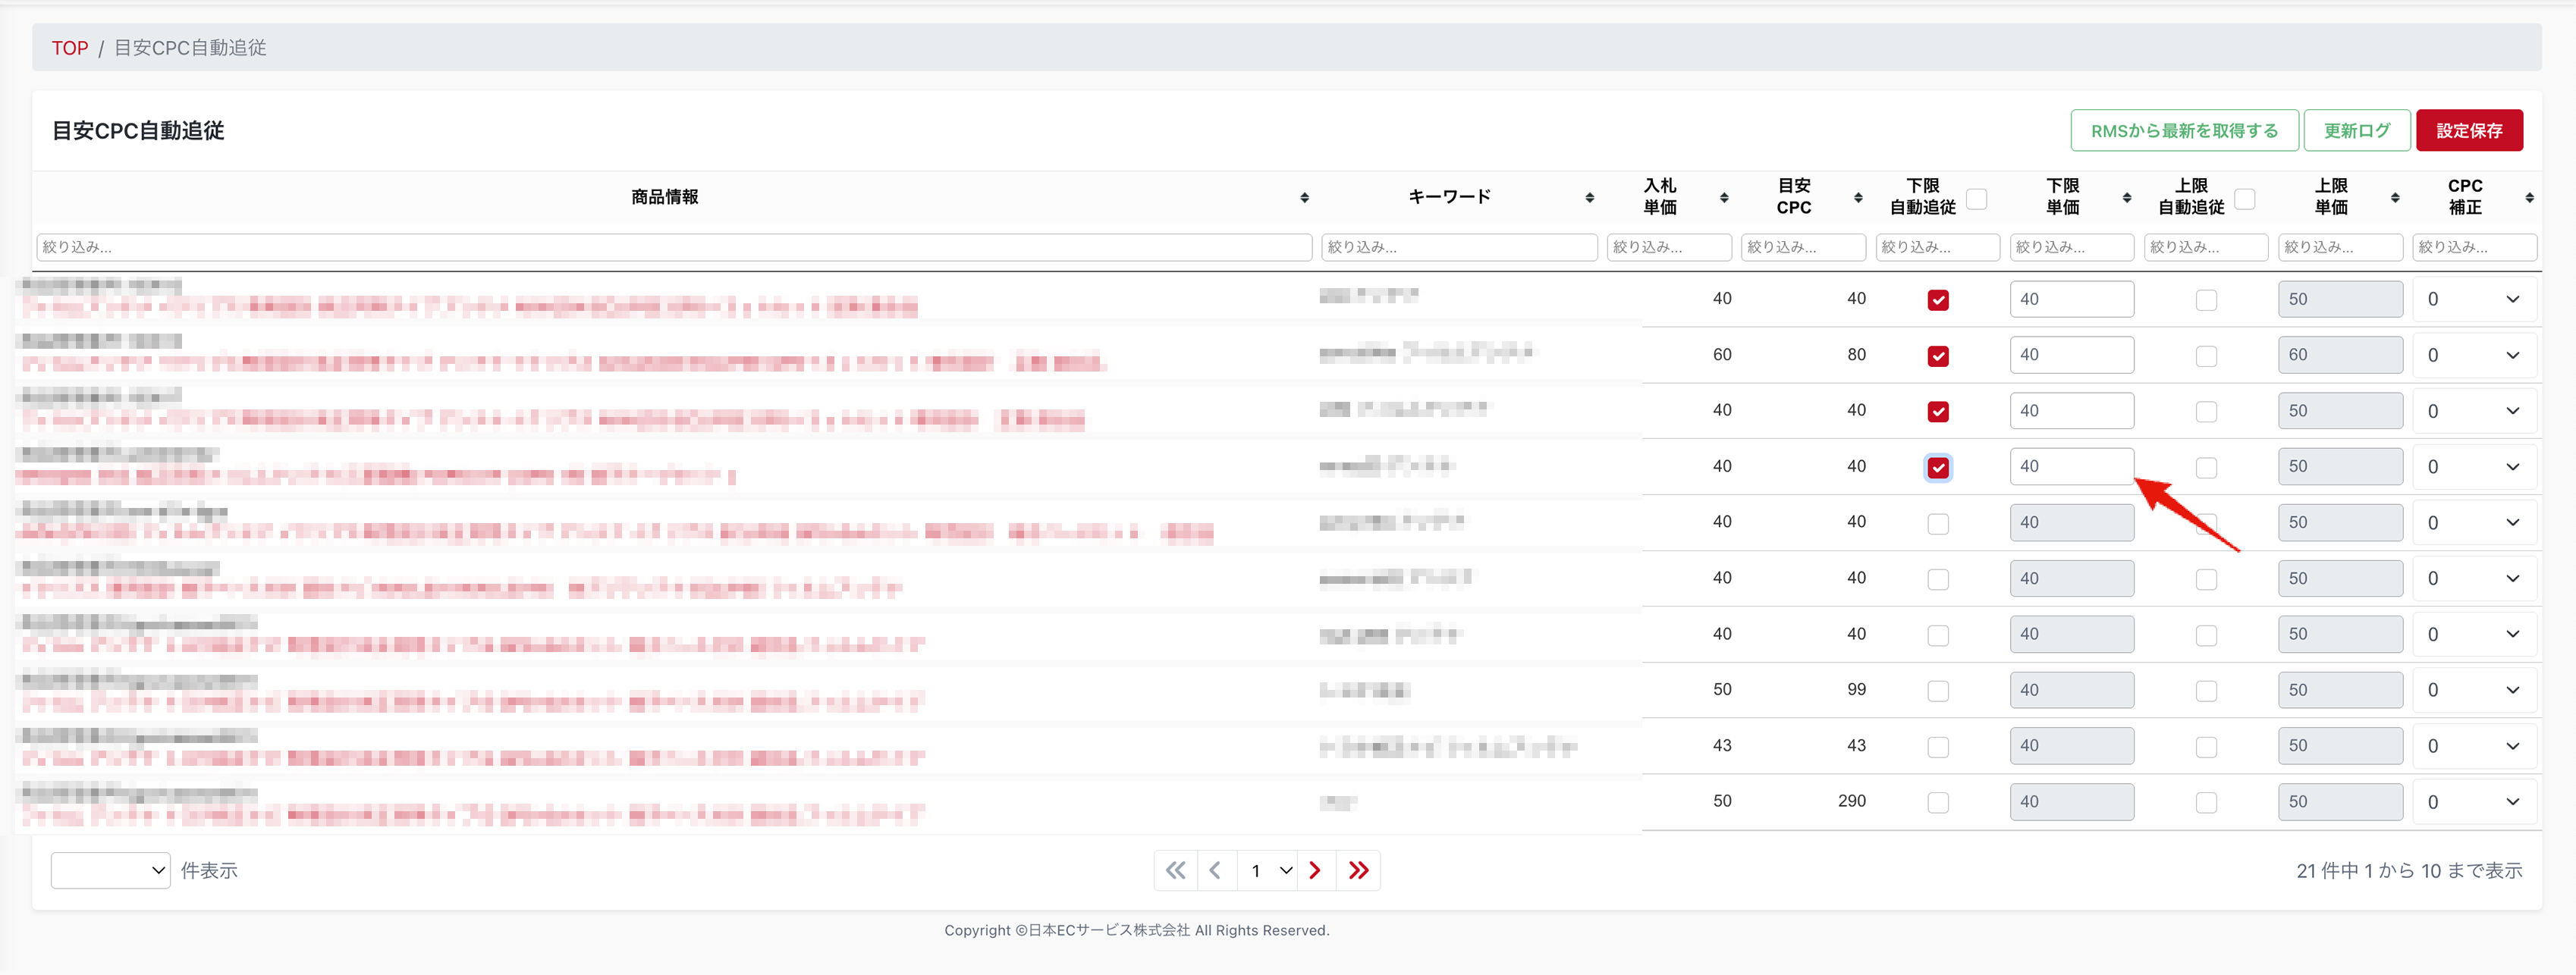2576x975 pixels.
Task: Go to previous page arrow
Action: pos(1215,870)
